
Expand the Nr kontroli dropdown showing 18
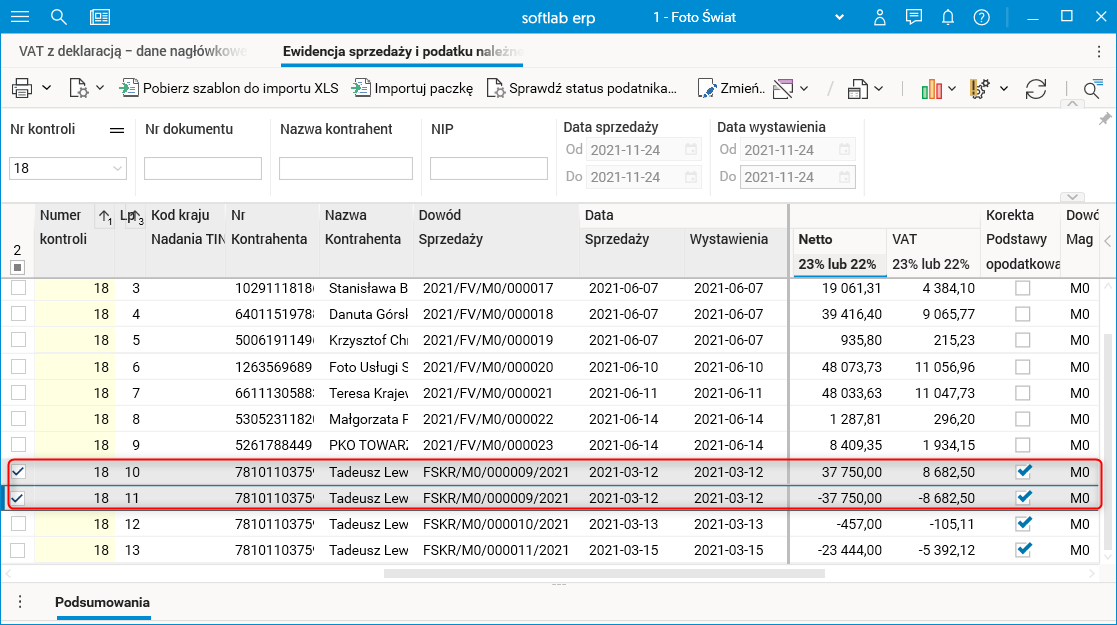[x=118, y=169]
